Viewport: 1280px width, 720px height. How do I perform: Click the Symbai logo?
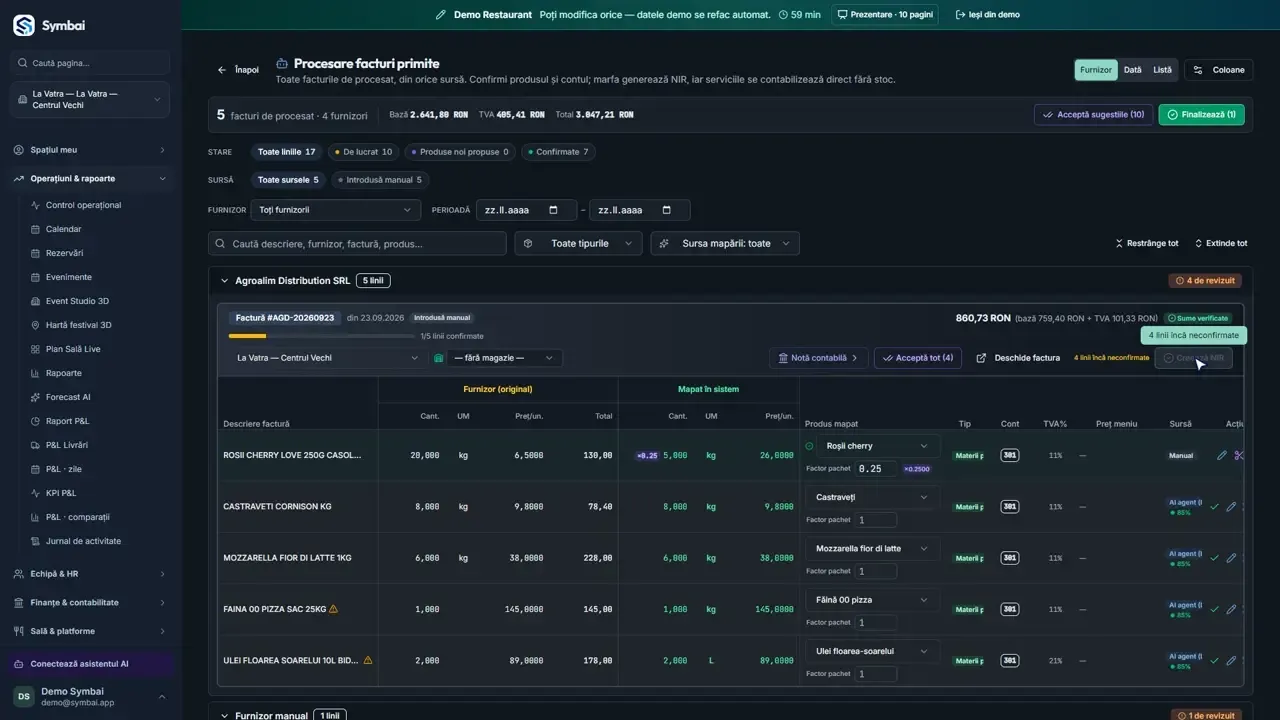pos(24,25)
